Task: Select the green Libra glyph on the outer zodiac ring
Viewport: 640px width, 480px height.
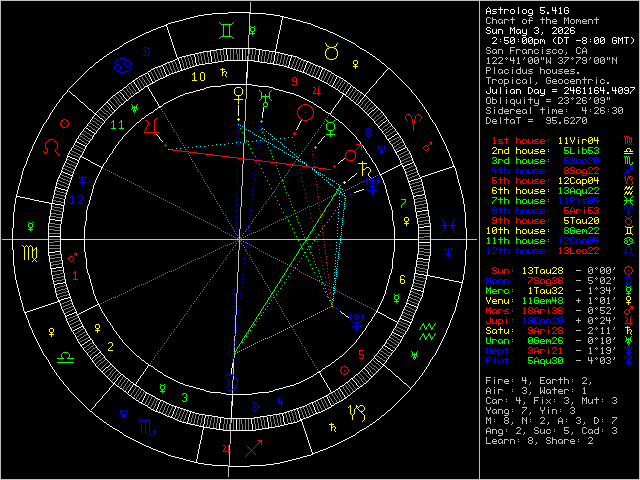Action: pos(65,358)
